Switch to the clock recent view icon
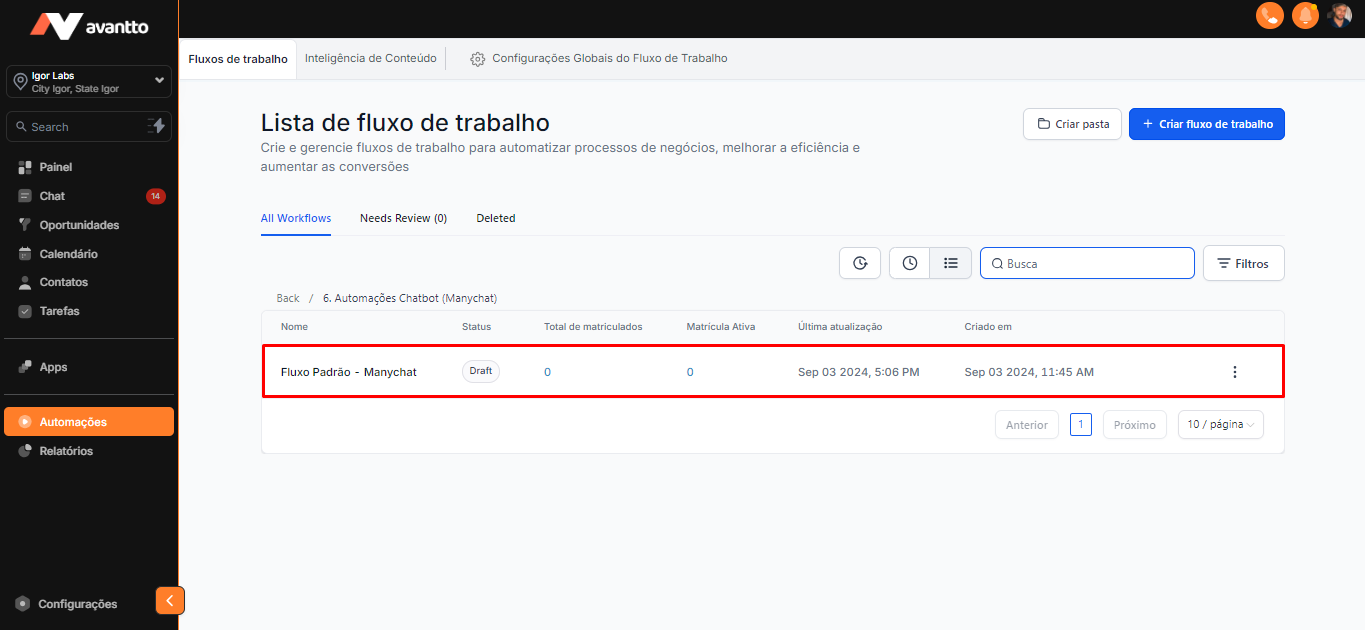Viewport: 1365px width, 630px height. [x=910, y=263]
